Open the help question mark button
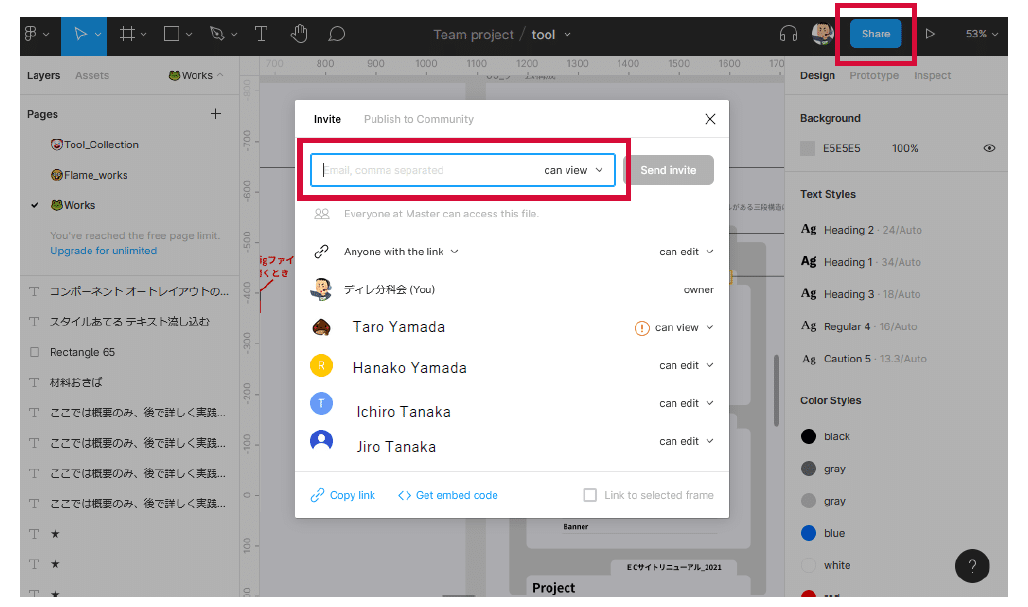This screenshot has width=1028, height=607. point(972,566)
